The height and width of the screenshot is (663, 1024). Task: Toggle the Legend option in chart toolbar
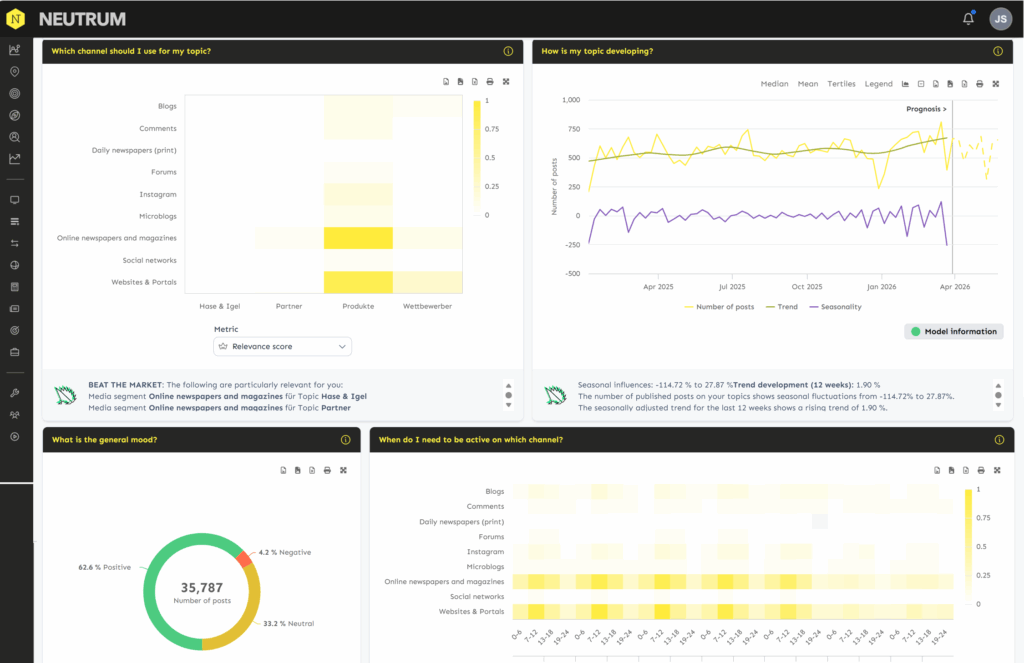[878, 84]
